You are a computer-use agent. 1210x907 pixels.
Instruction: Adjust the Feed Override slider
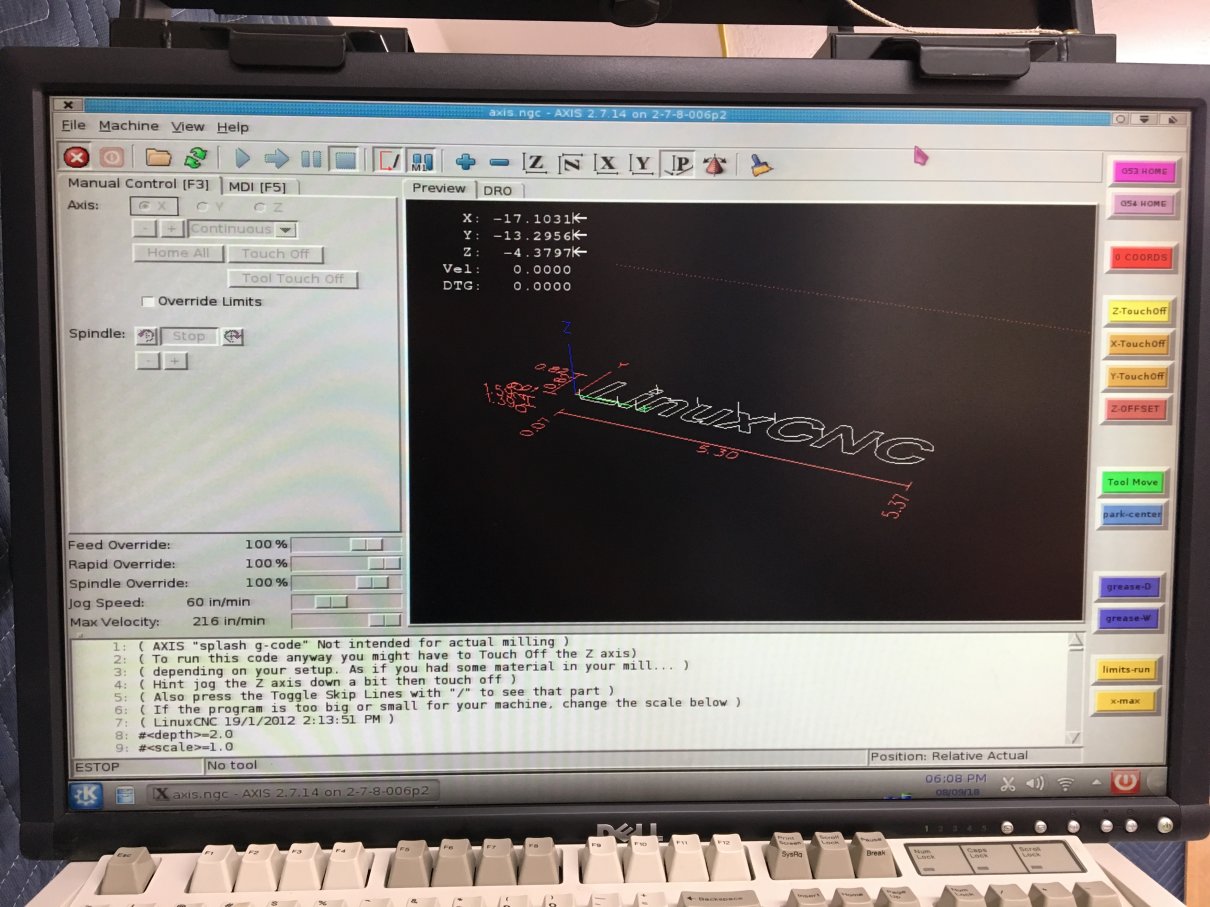pyautogui.click(x=346, y=544)
